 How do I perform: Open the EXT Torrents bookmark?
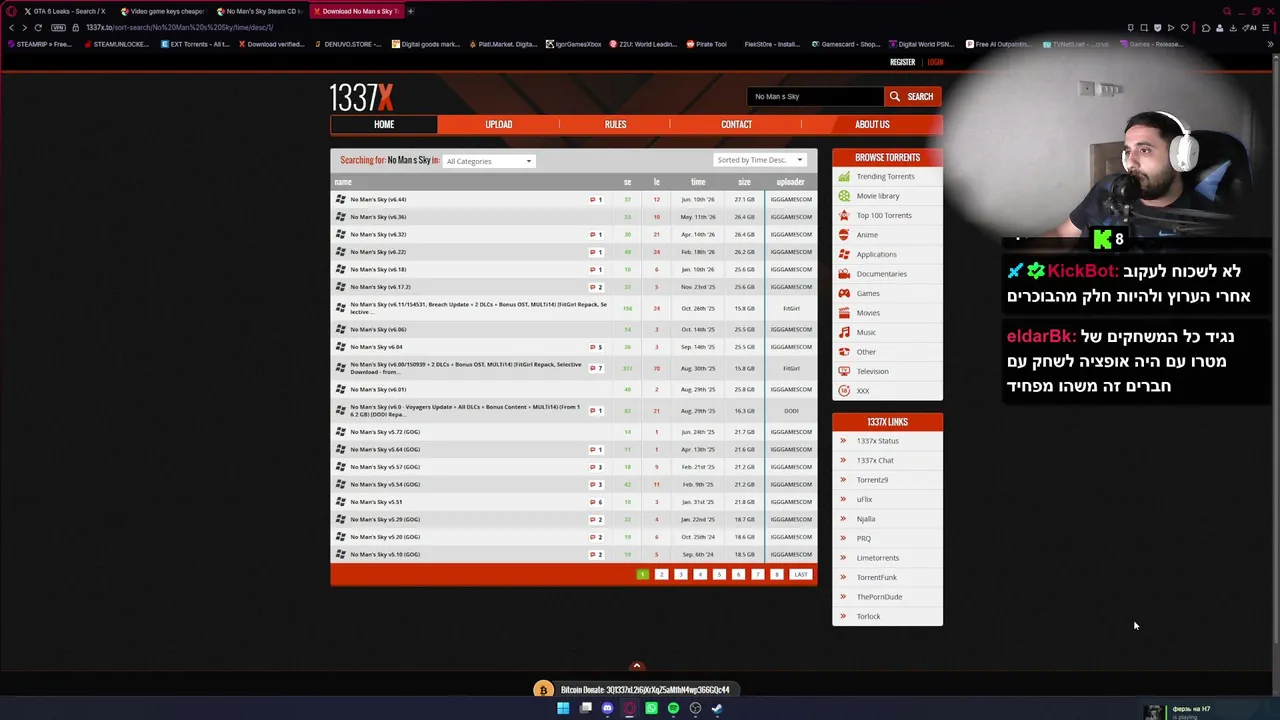pos(196,44)
